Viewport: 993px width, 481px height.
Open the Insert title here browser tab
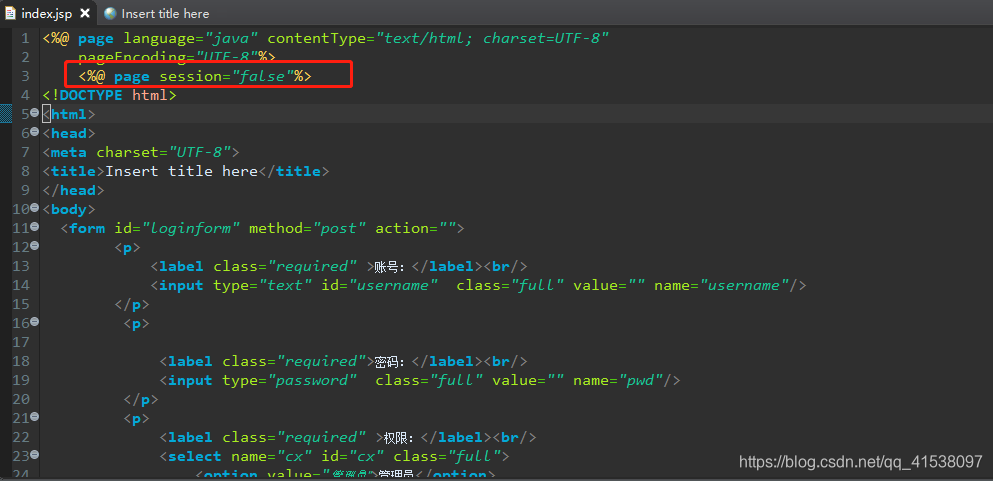point(165,13)
